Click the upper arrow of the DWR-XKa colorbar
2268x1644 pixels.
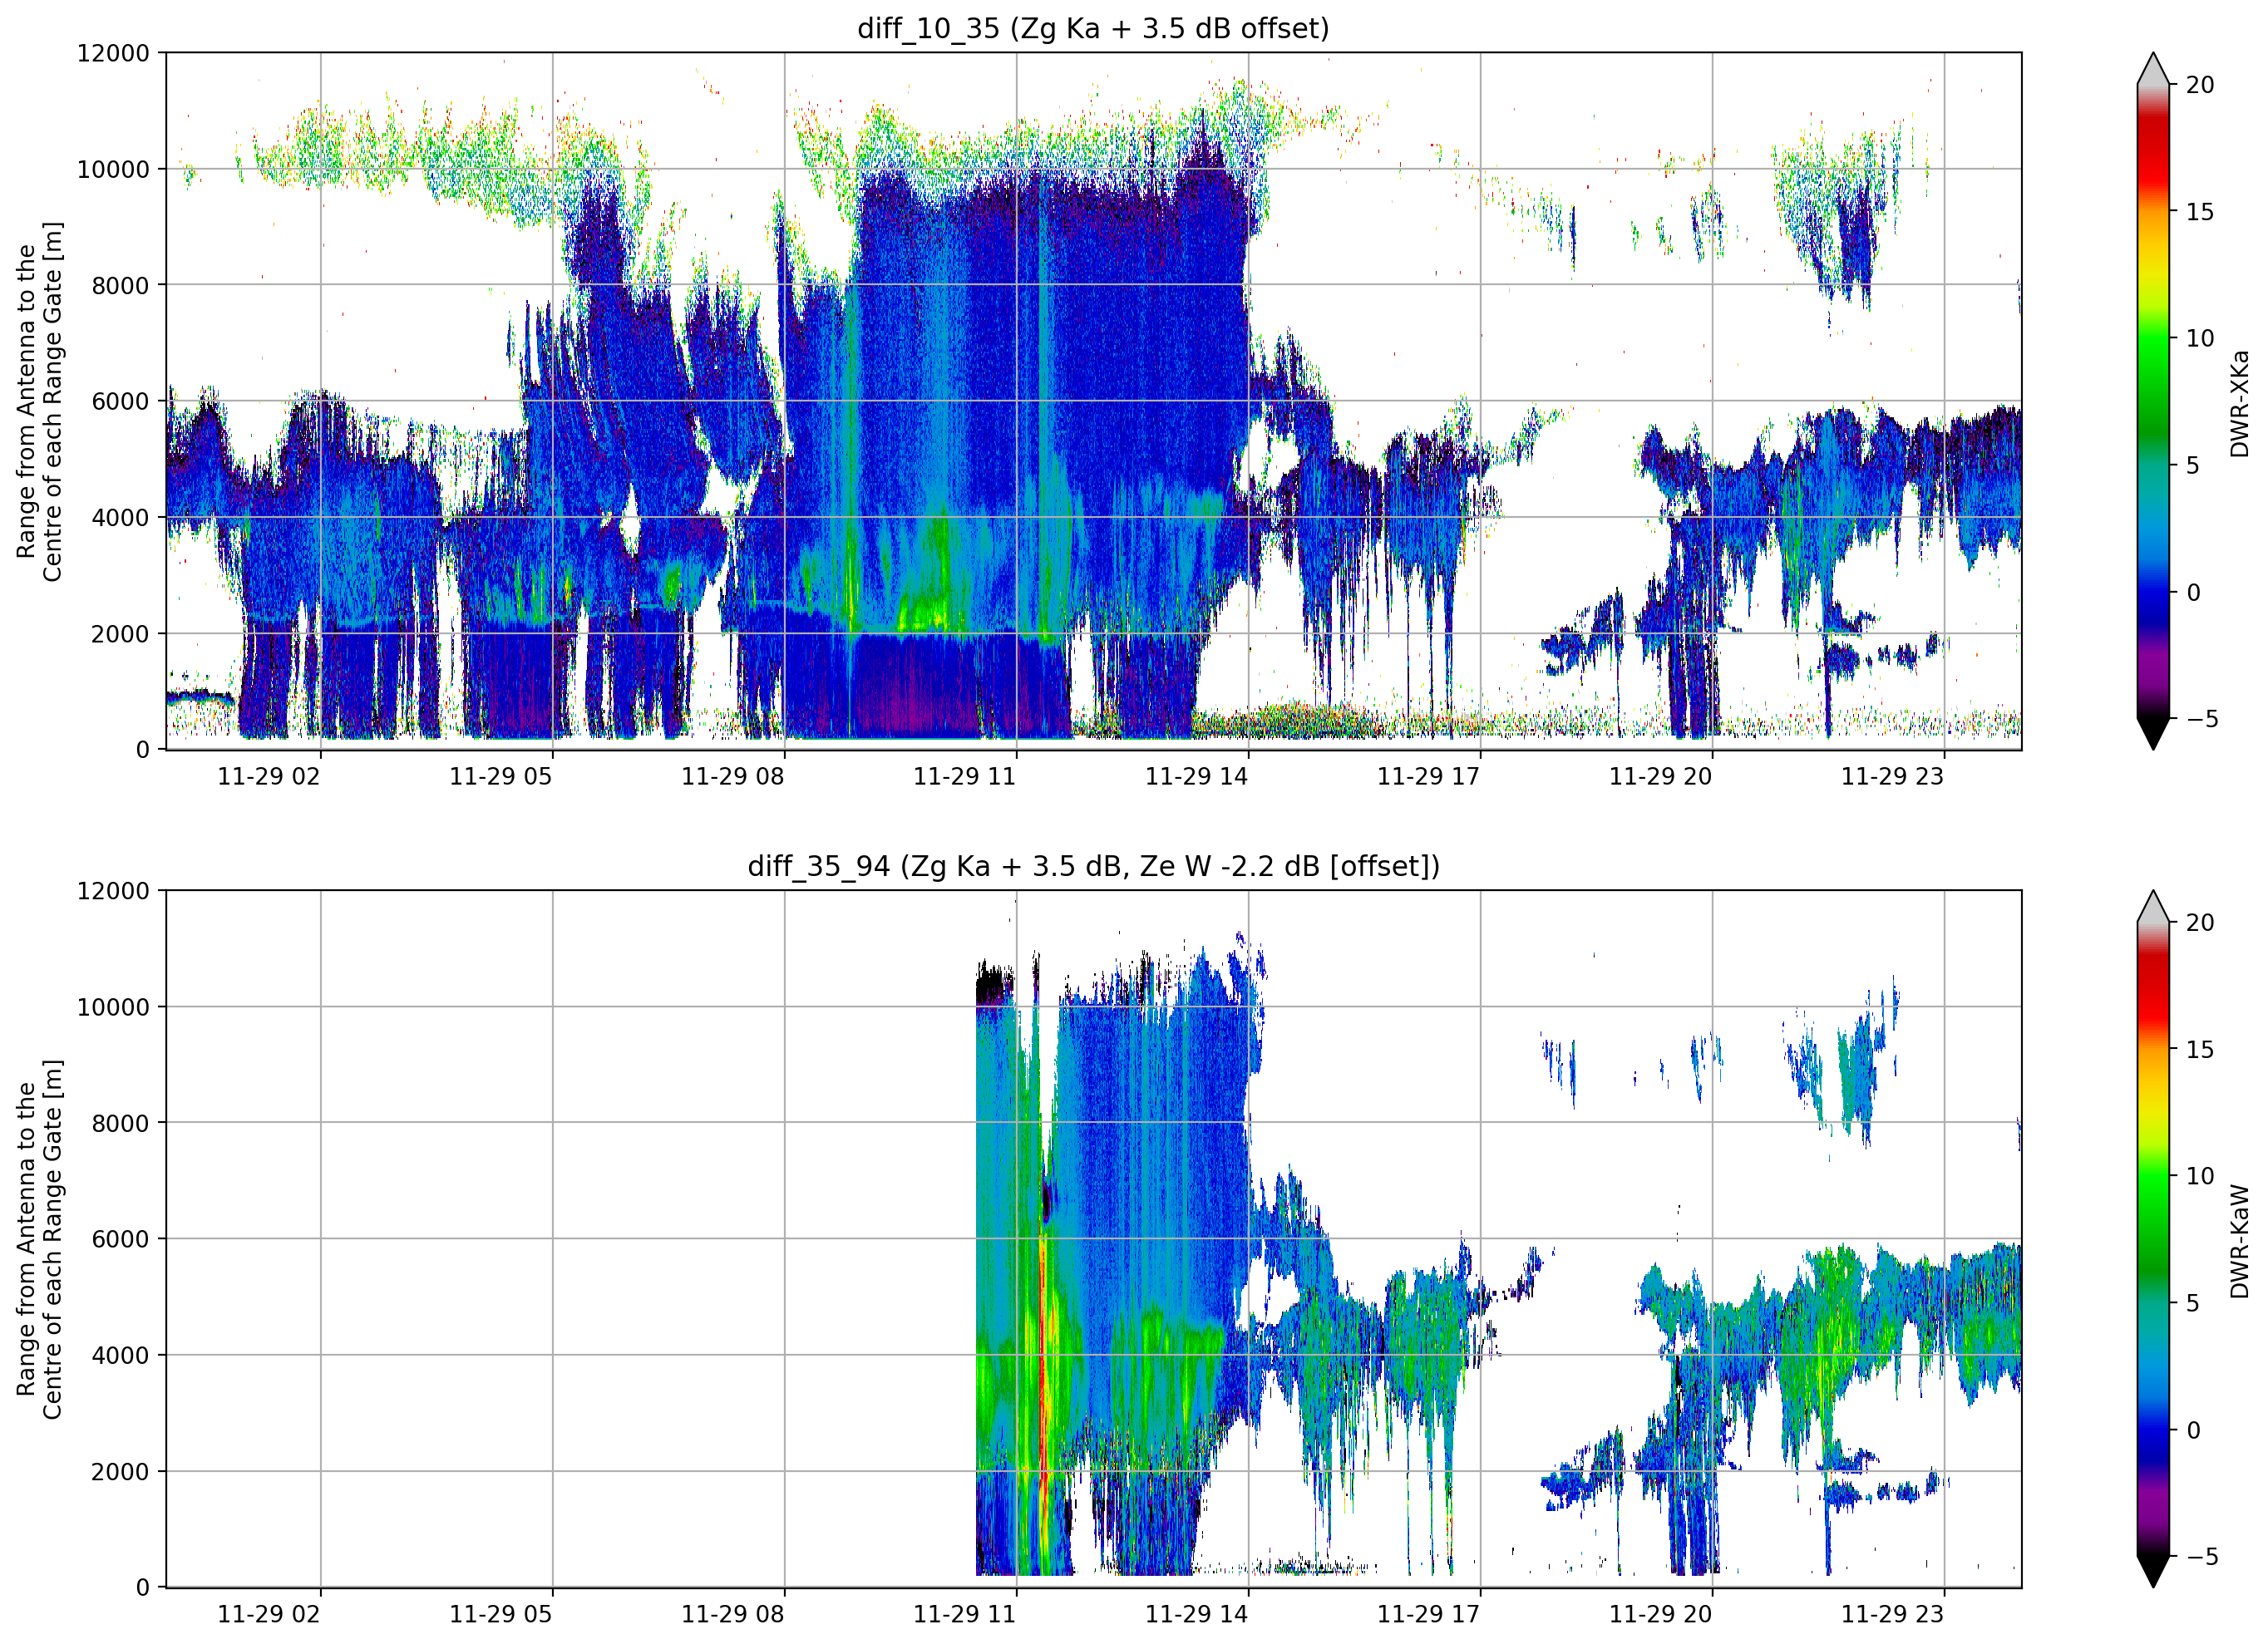[2153, 69]
